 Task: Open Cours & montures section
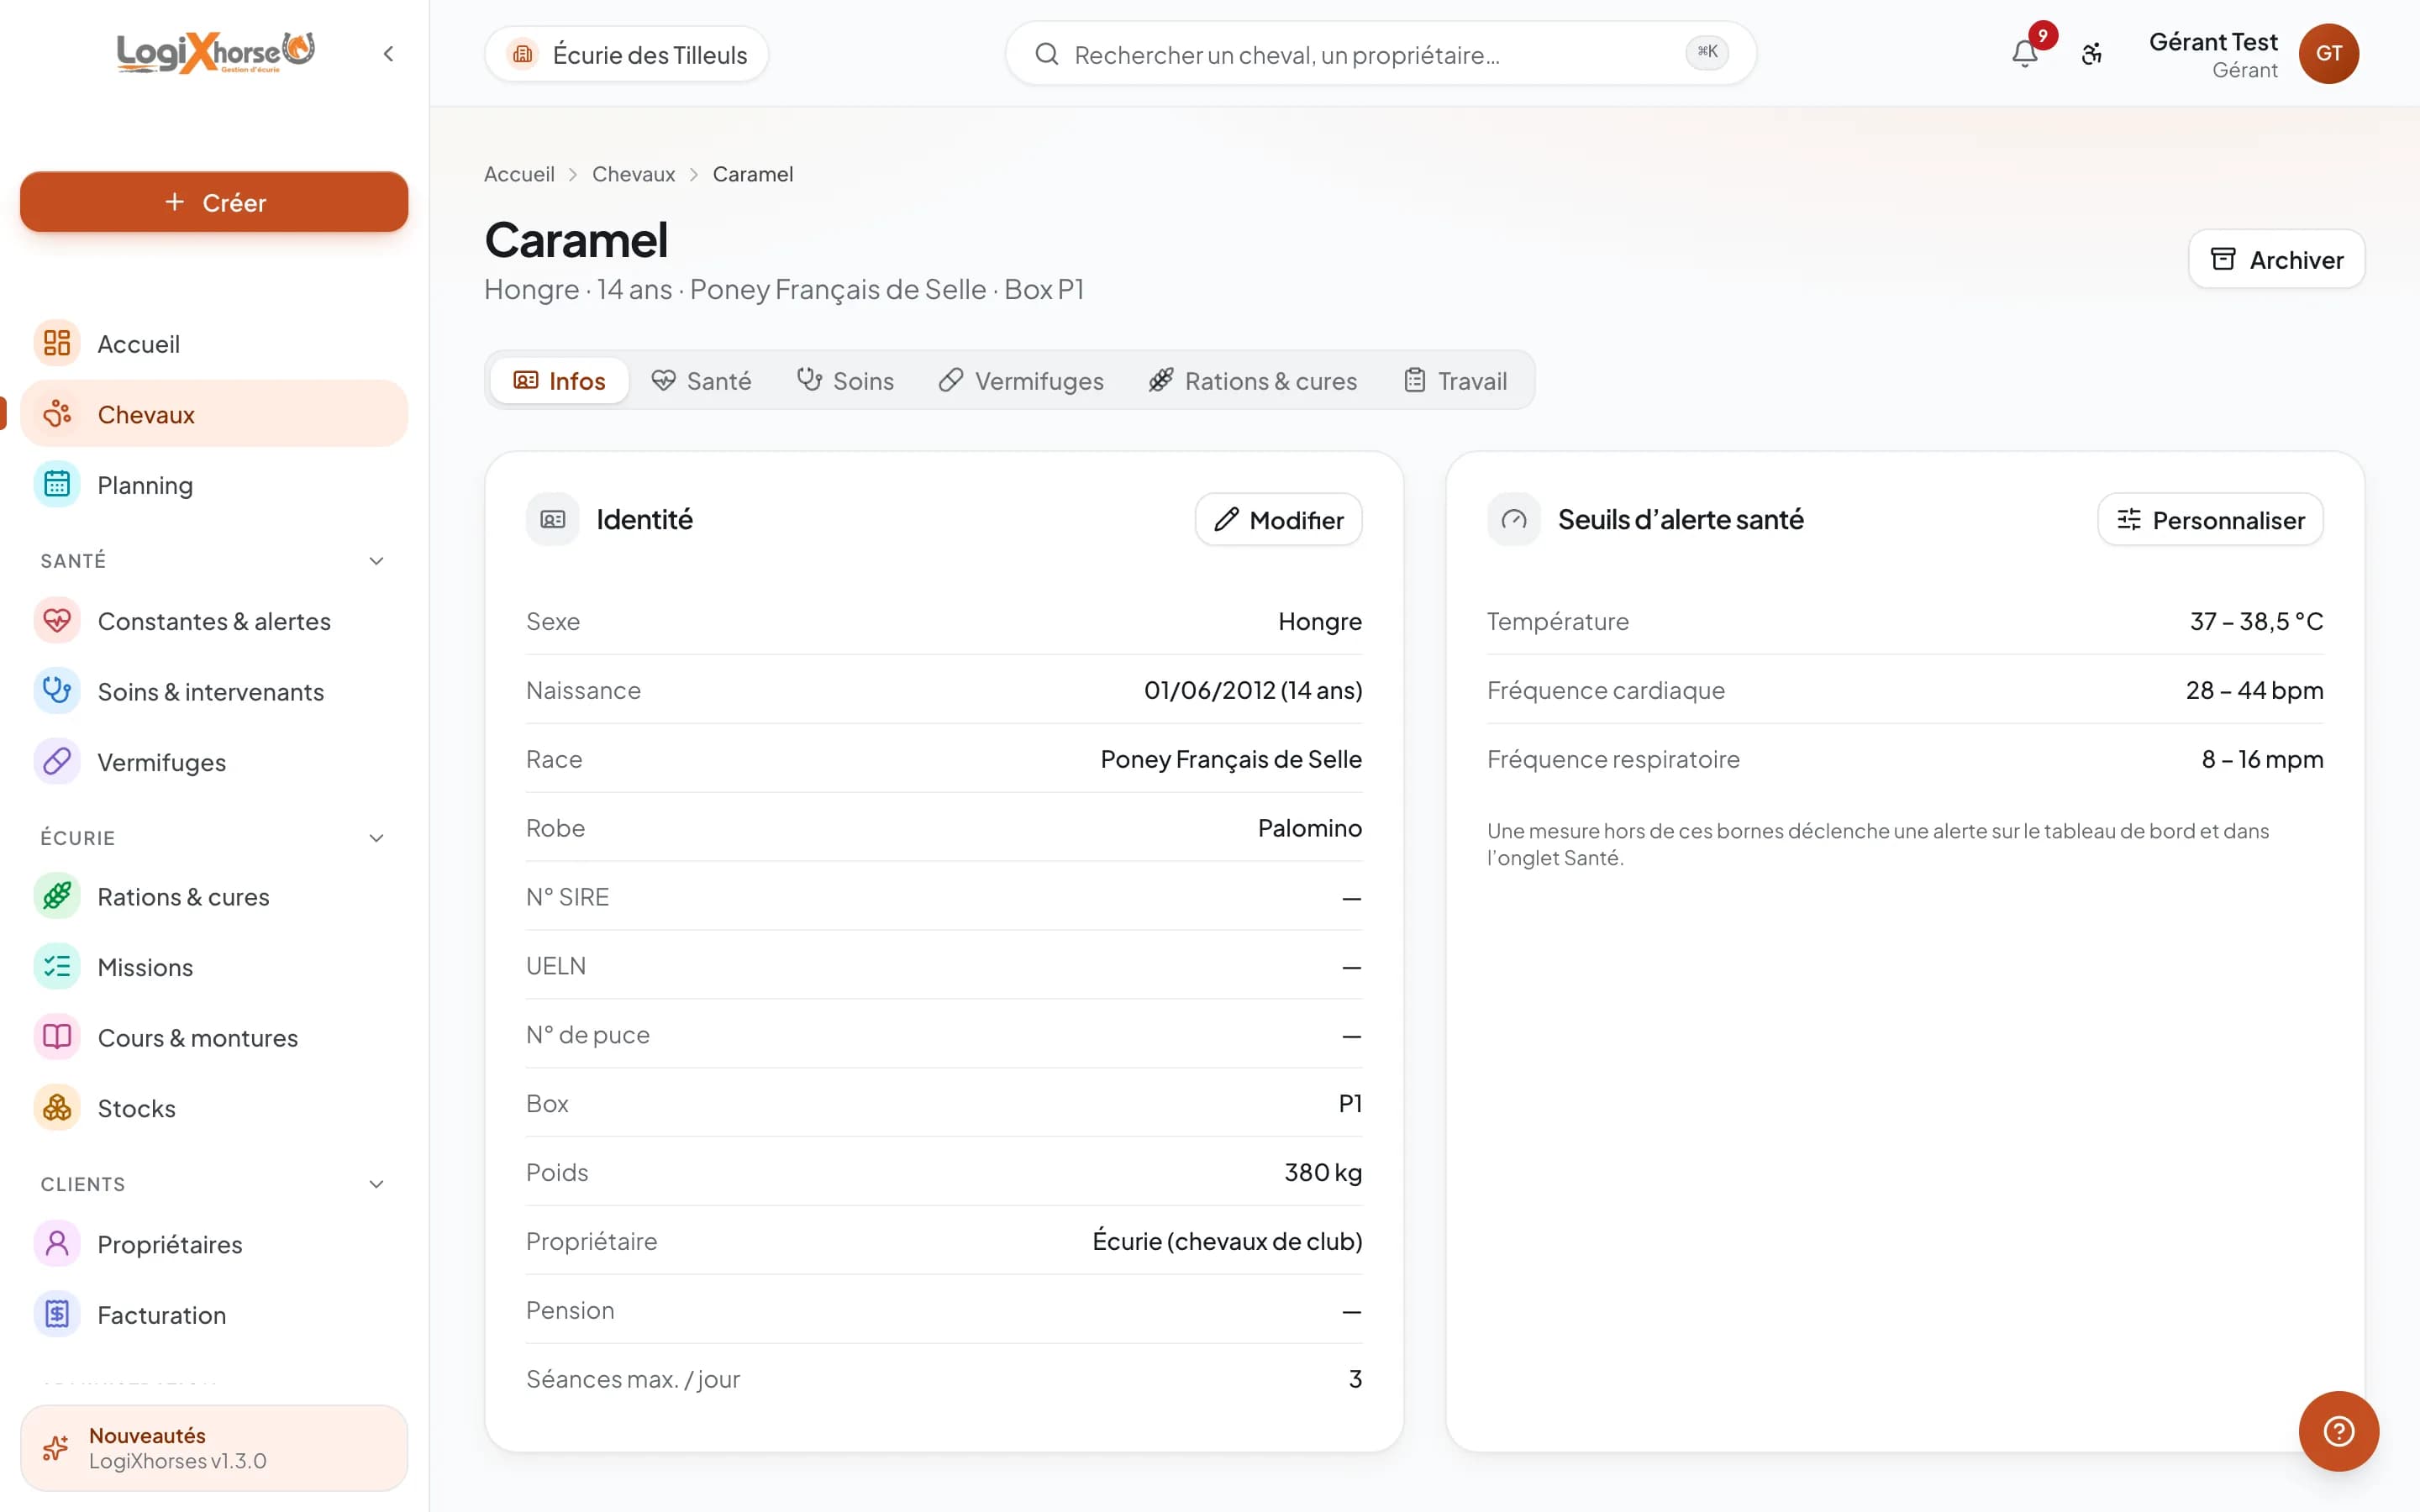coord(214,1038)
